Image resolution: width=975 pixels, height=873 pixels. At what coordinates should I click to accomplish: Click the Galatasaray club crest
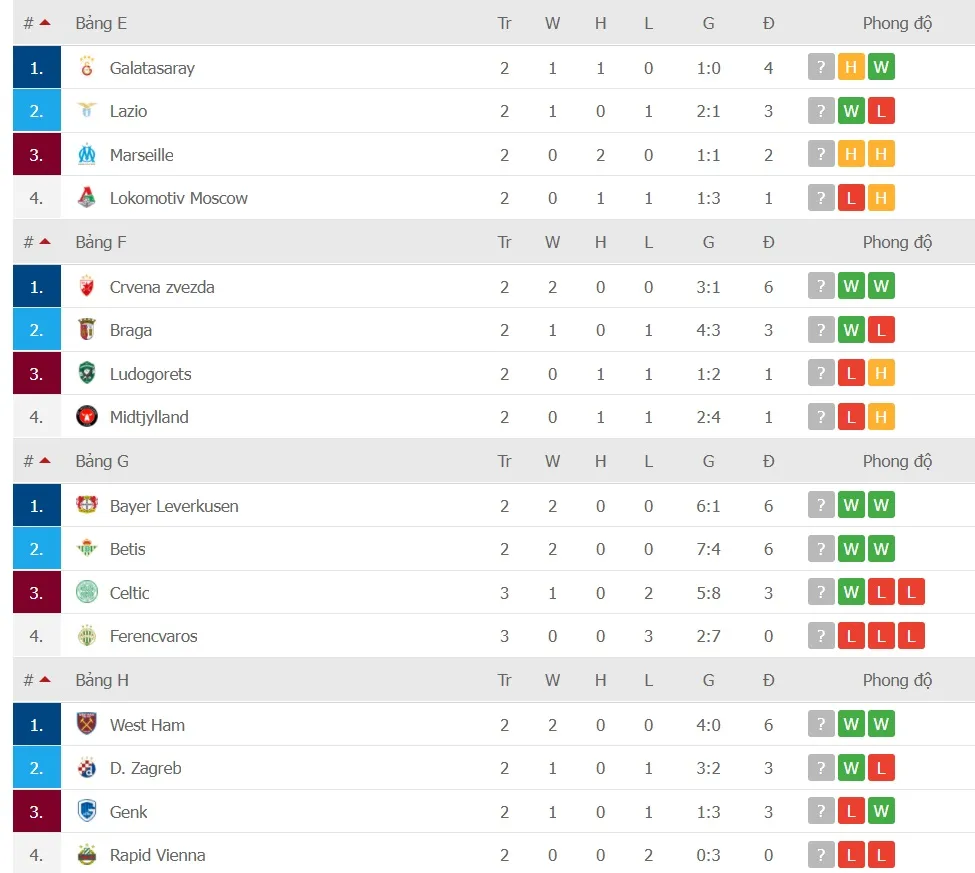click(x=85, y=68)
